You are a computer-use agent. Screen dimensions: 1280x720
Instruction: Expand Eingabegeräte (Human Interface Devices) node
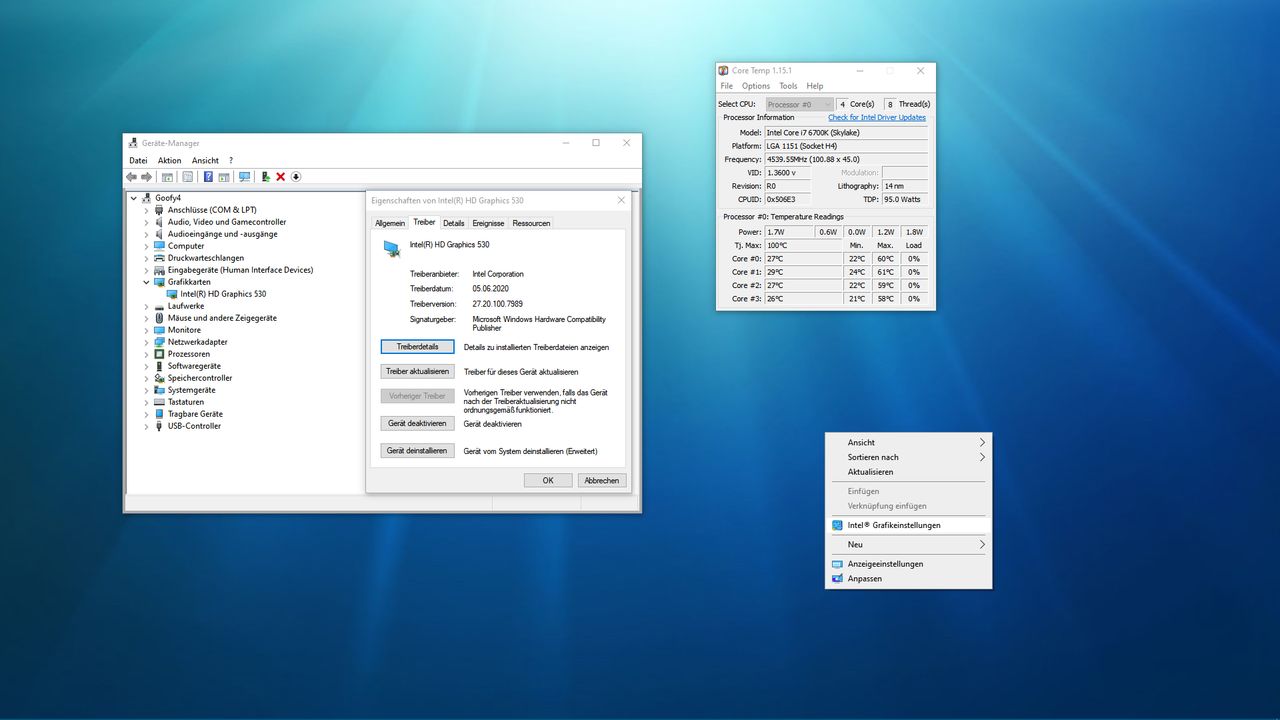147,270
